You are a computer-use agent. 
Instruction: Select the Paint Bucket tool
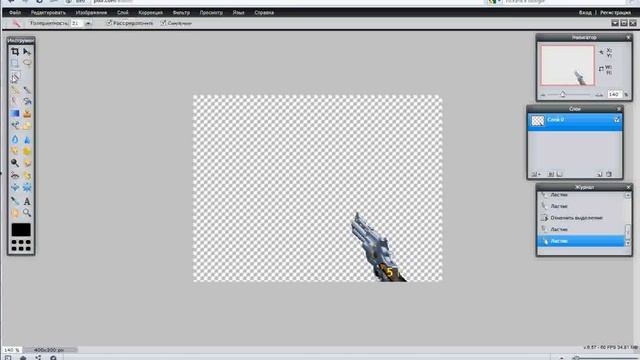pyautogui.click(x=27, y=101)
